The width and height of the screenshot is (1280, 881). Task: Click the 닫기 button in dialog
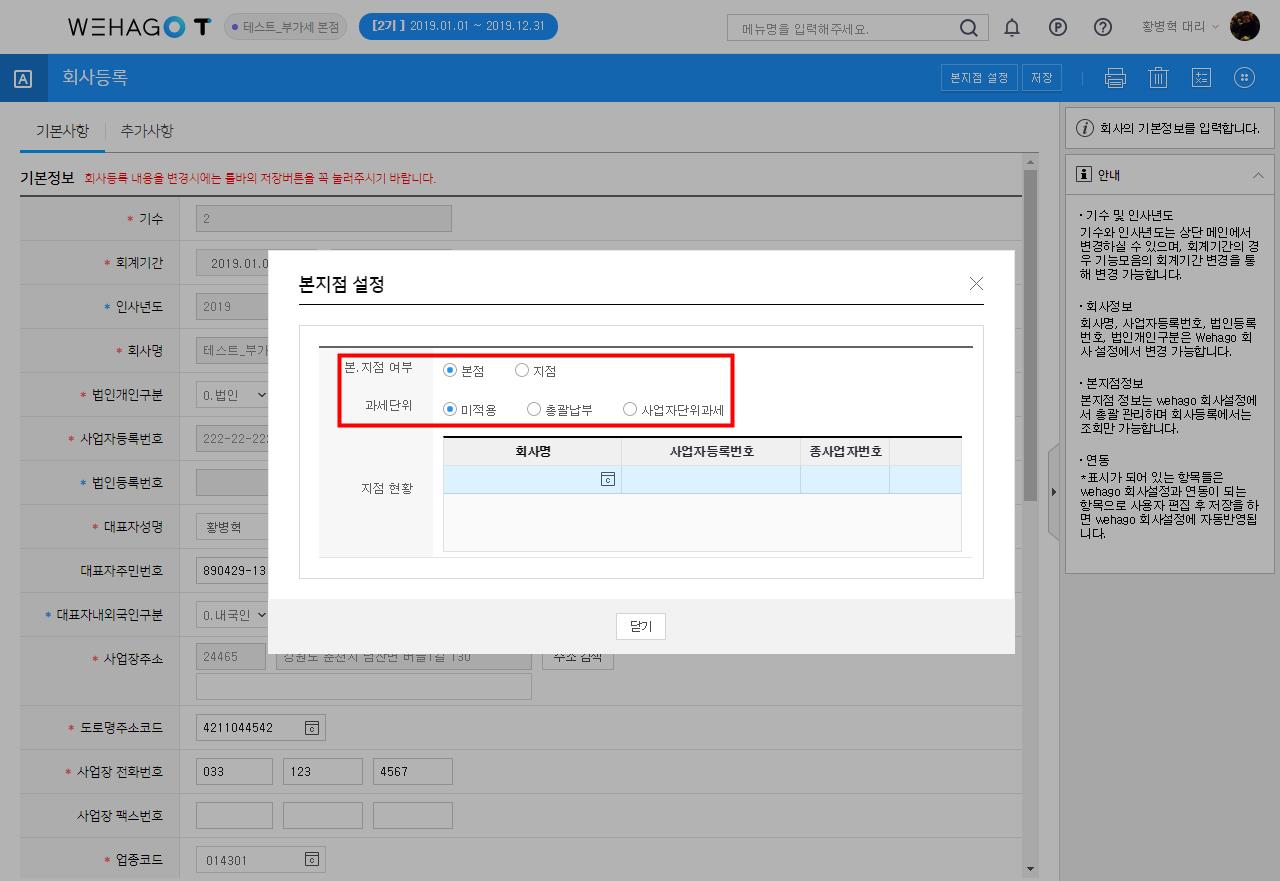[x=641, y=626]
